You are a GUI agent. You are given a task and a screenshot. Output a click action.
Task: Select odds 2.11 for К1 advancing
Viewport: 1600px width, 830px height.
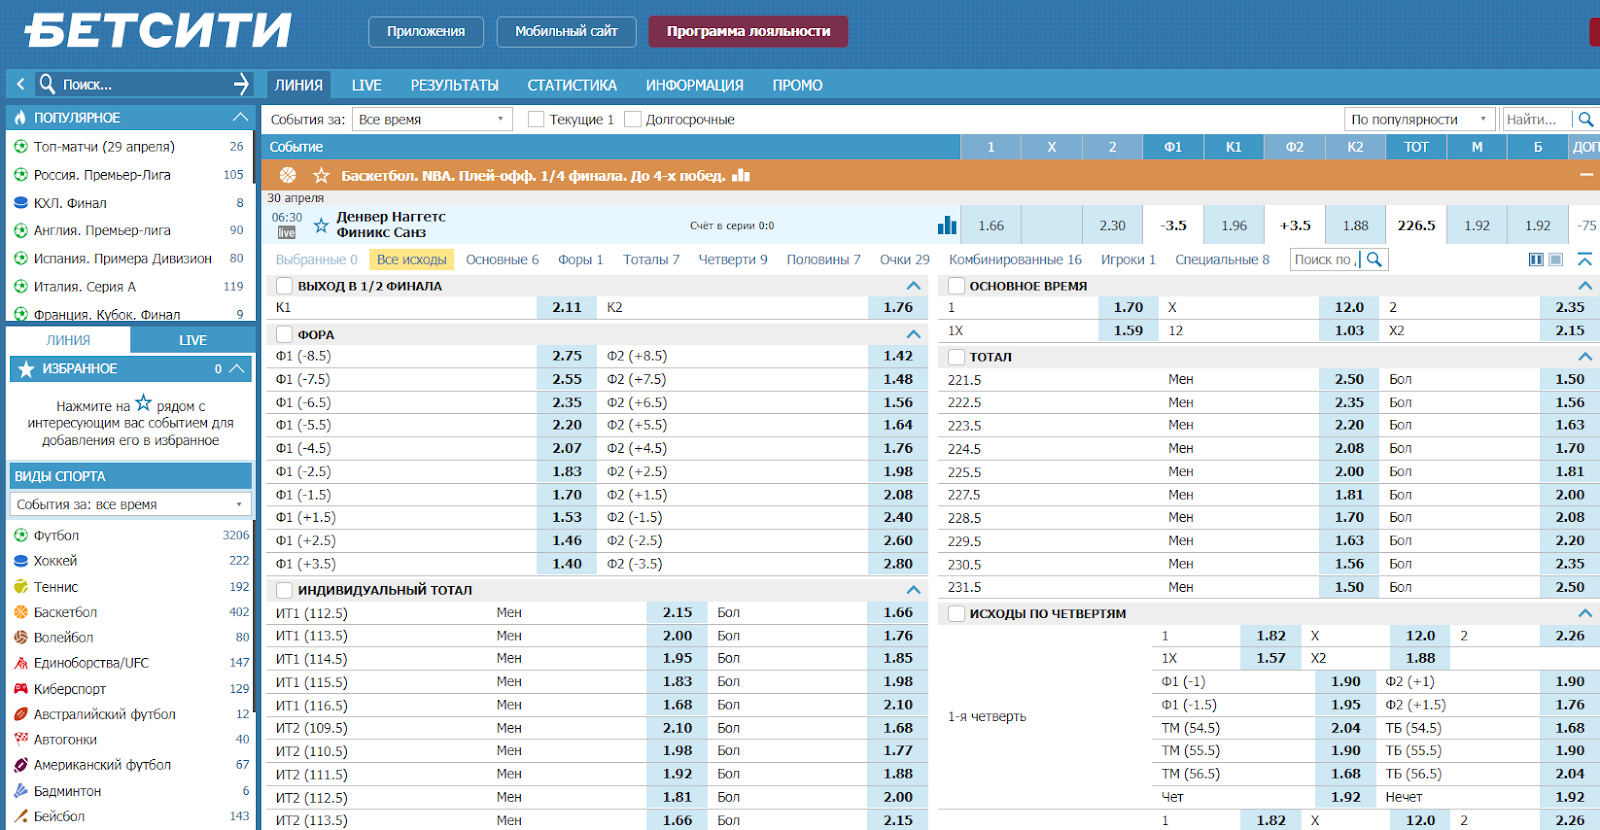[567, 307]
